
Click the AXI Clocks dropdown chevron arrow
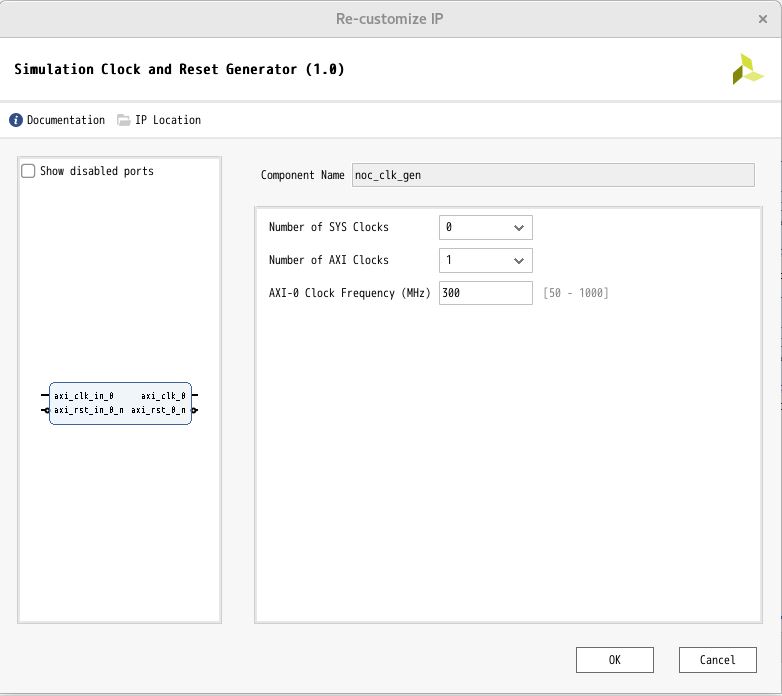[519, 261]
